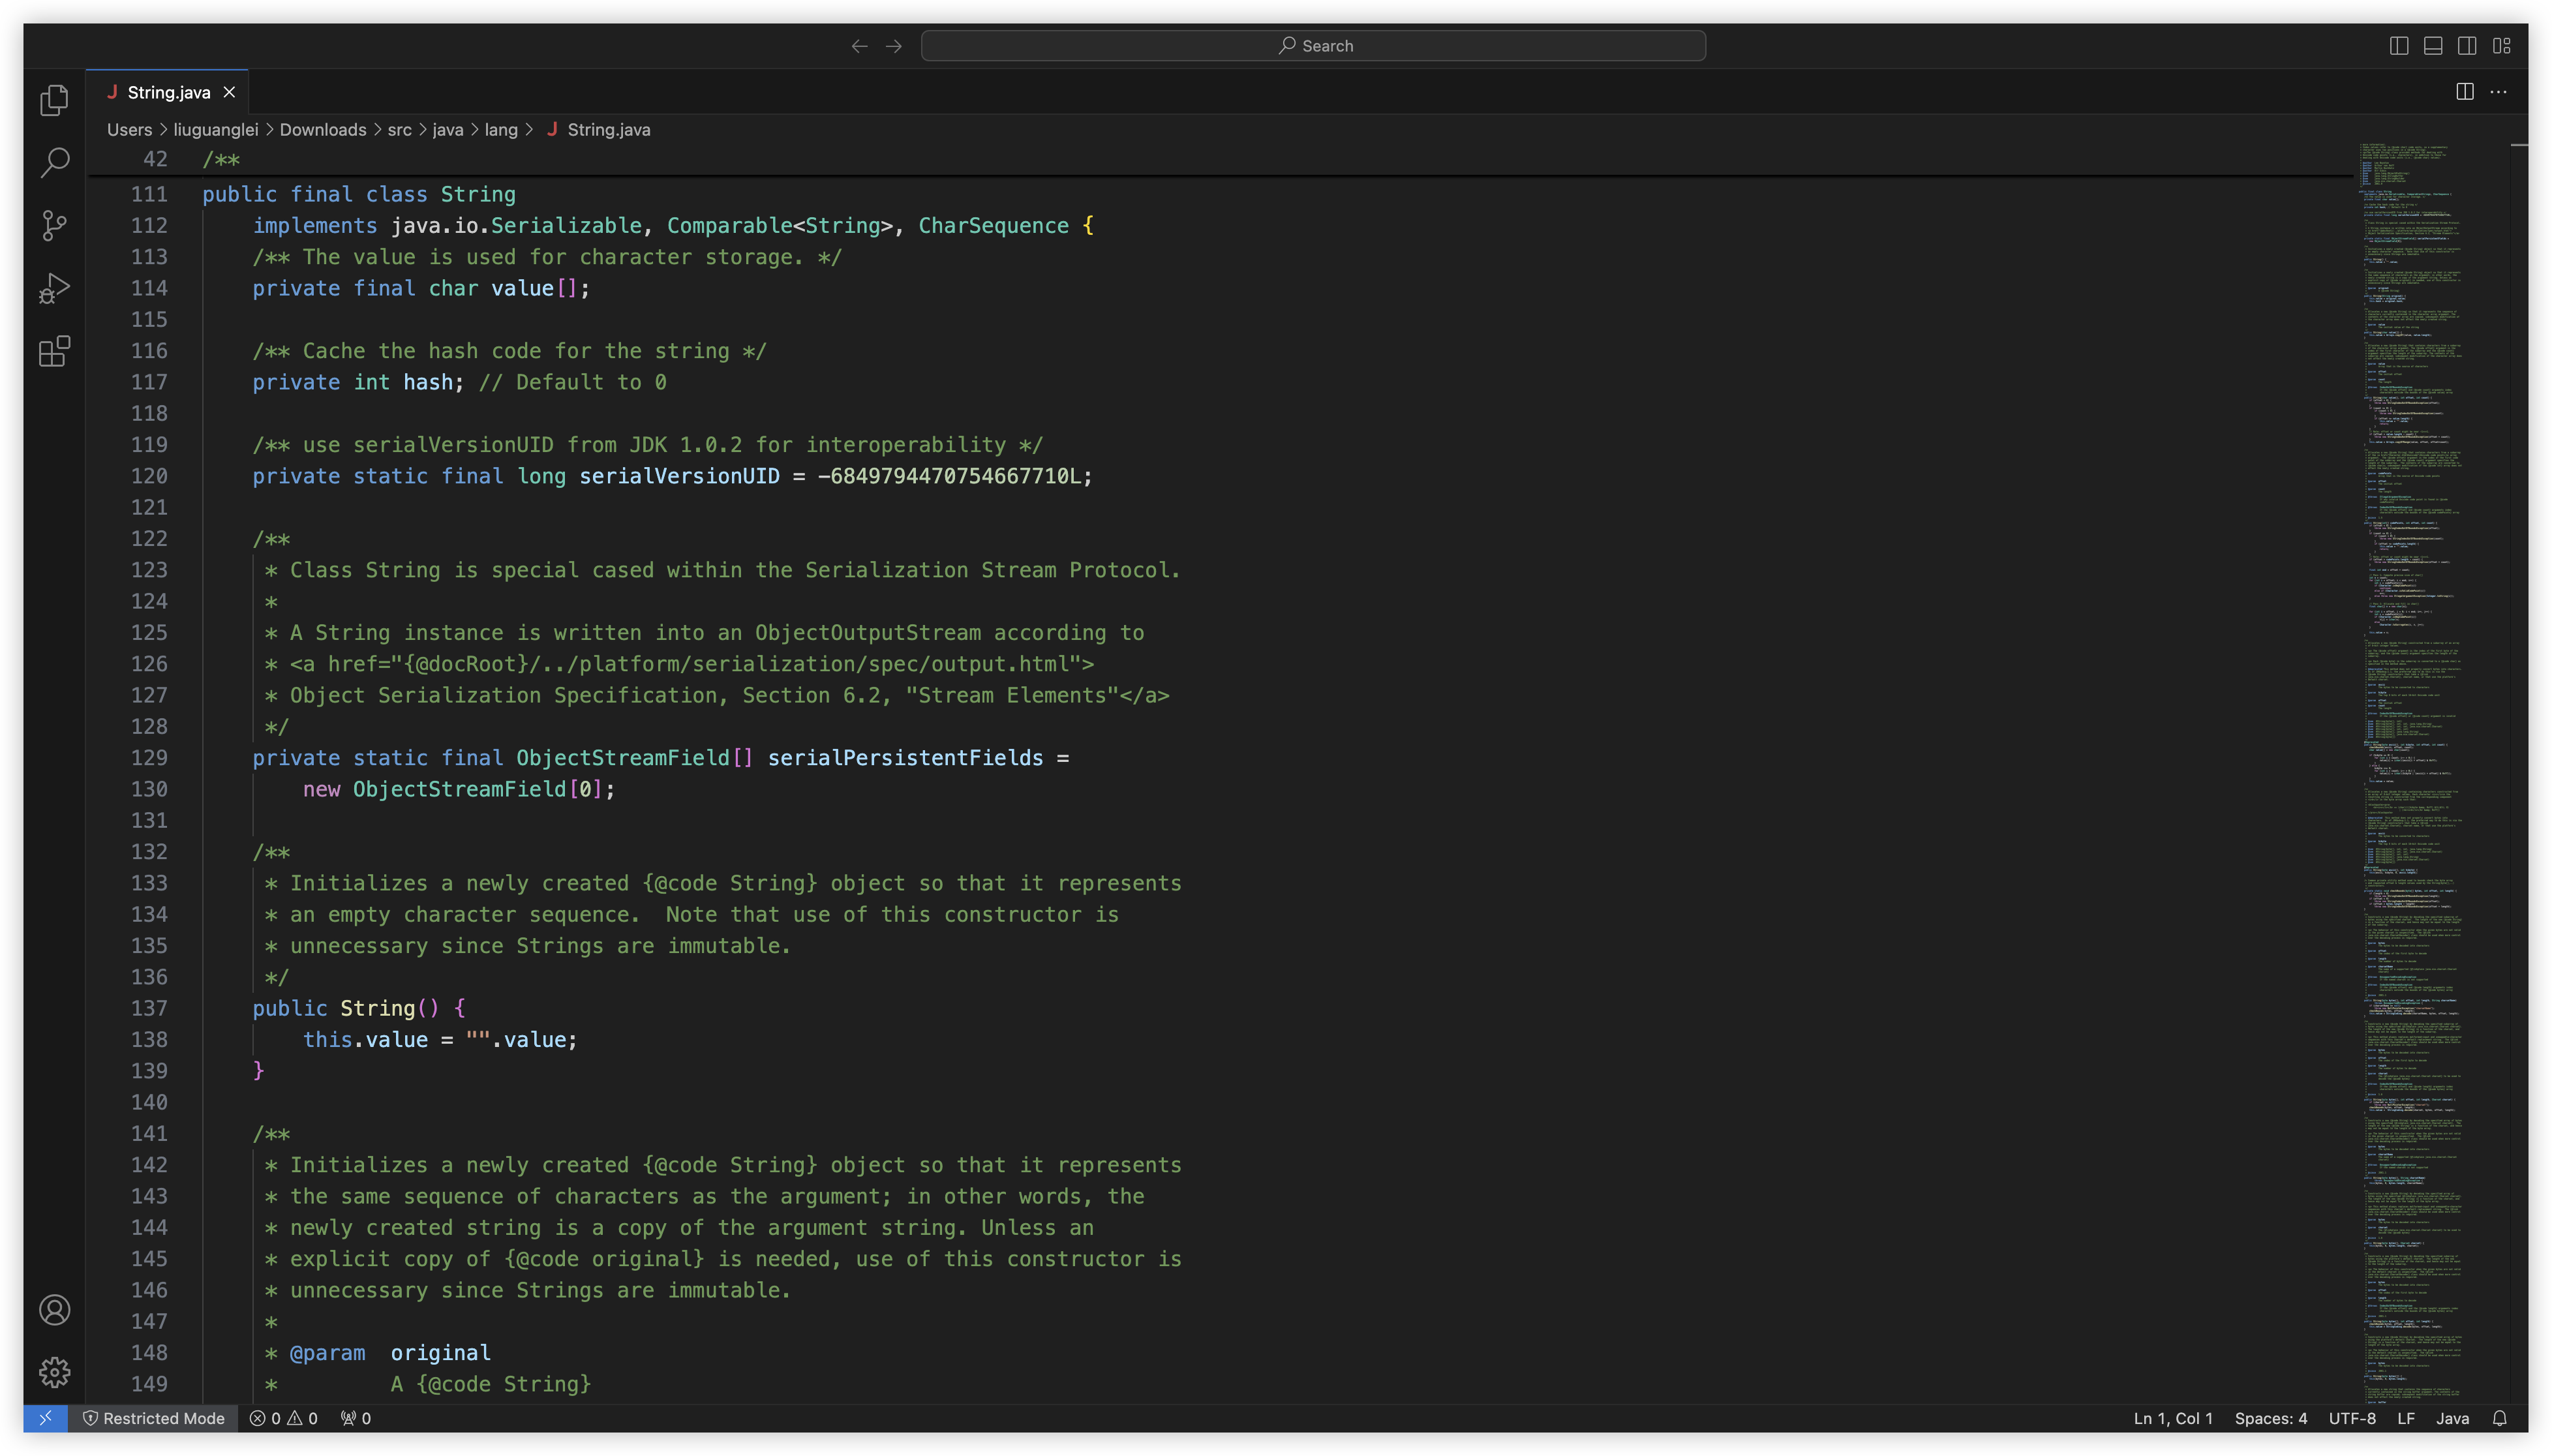Toggle the primary side bar visibility
2552x1456 pixels.
[x=2399, y=46]
